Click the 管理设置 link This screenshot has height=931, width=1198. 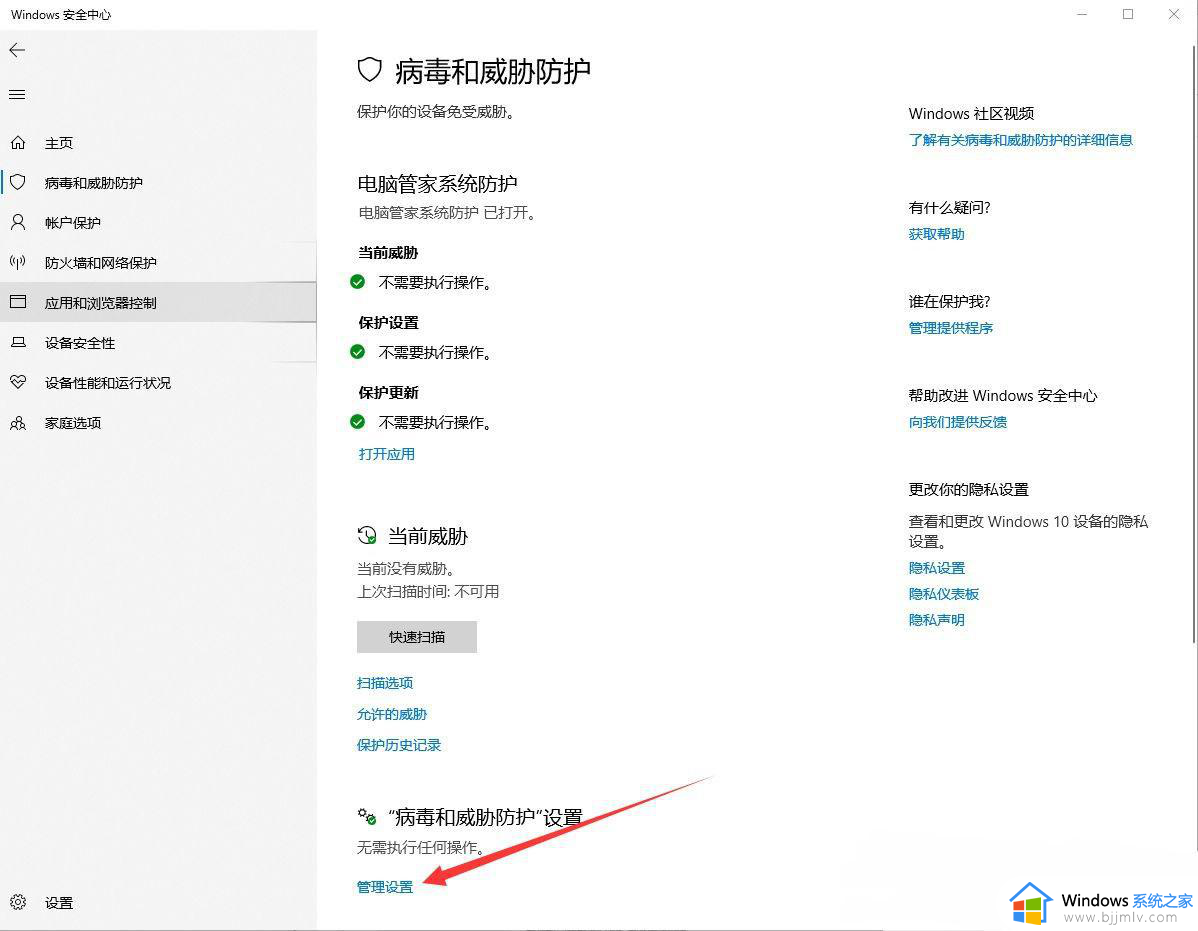pyautogui.click(x=385, y=887)
